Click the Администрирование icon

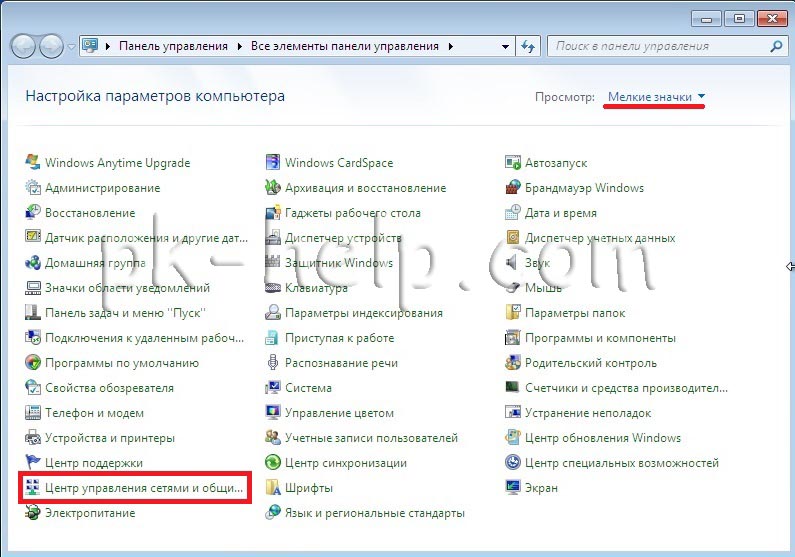(x=32, y=188)
